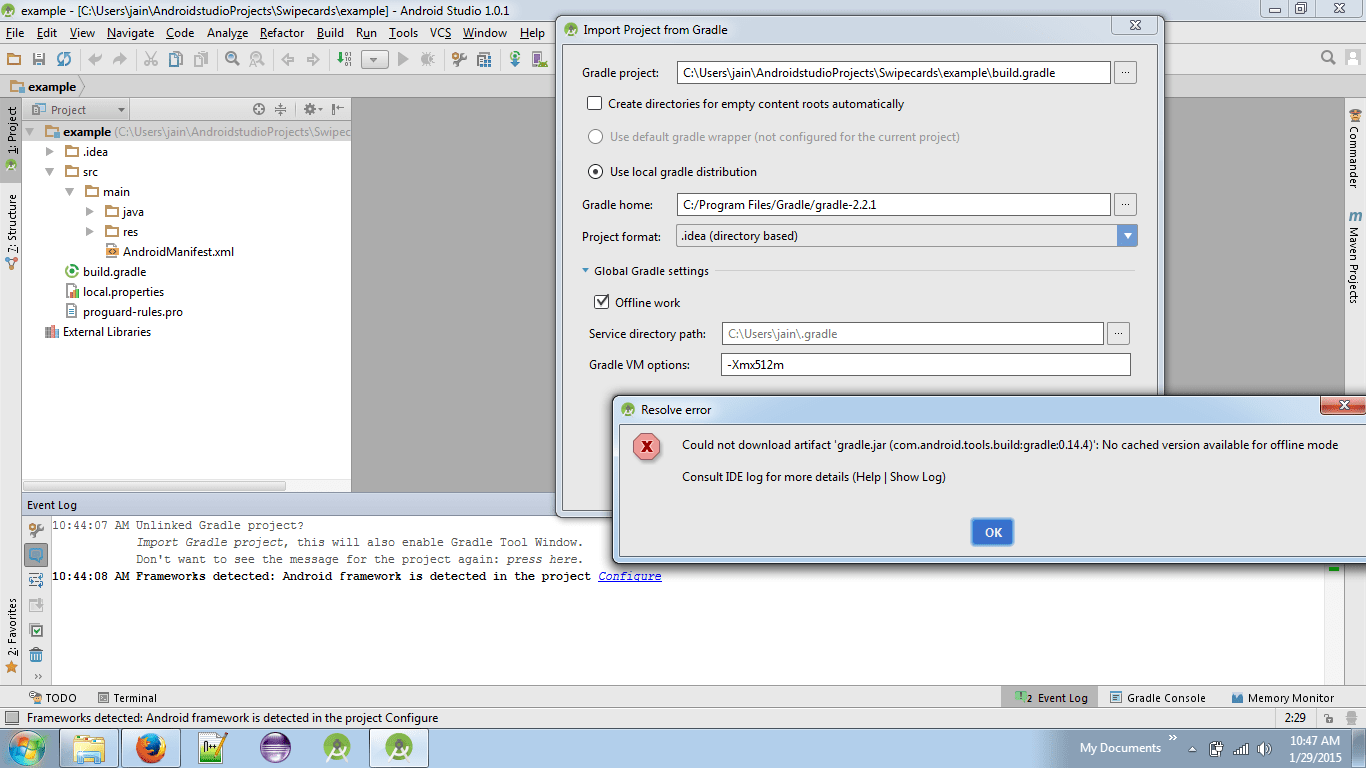Screen dimensions: 1366x768
Task: Open the VCS menu
Action: [x=441, y=33]
